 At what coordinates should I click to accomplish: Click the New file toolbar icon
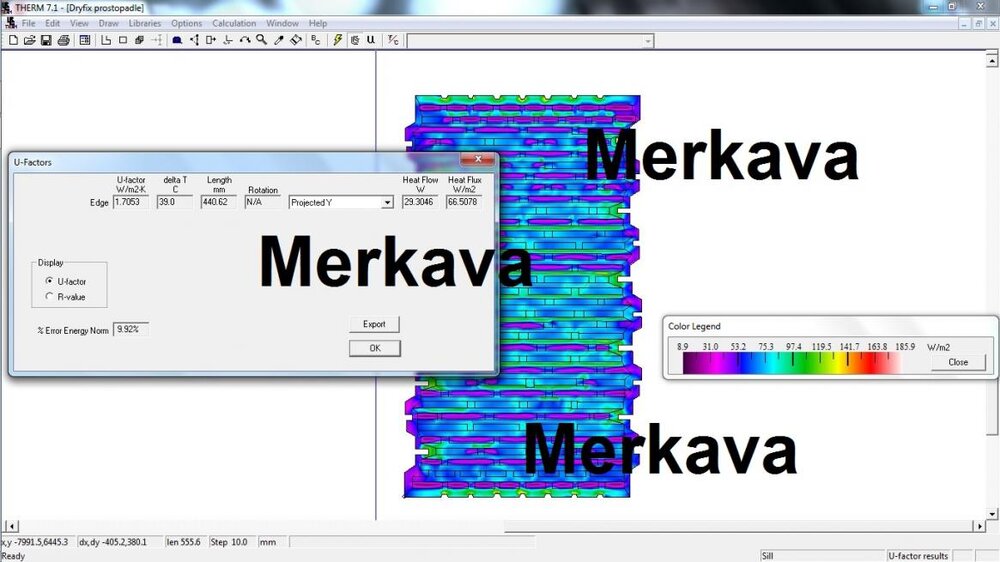13,40
